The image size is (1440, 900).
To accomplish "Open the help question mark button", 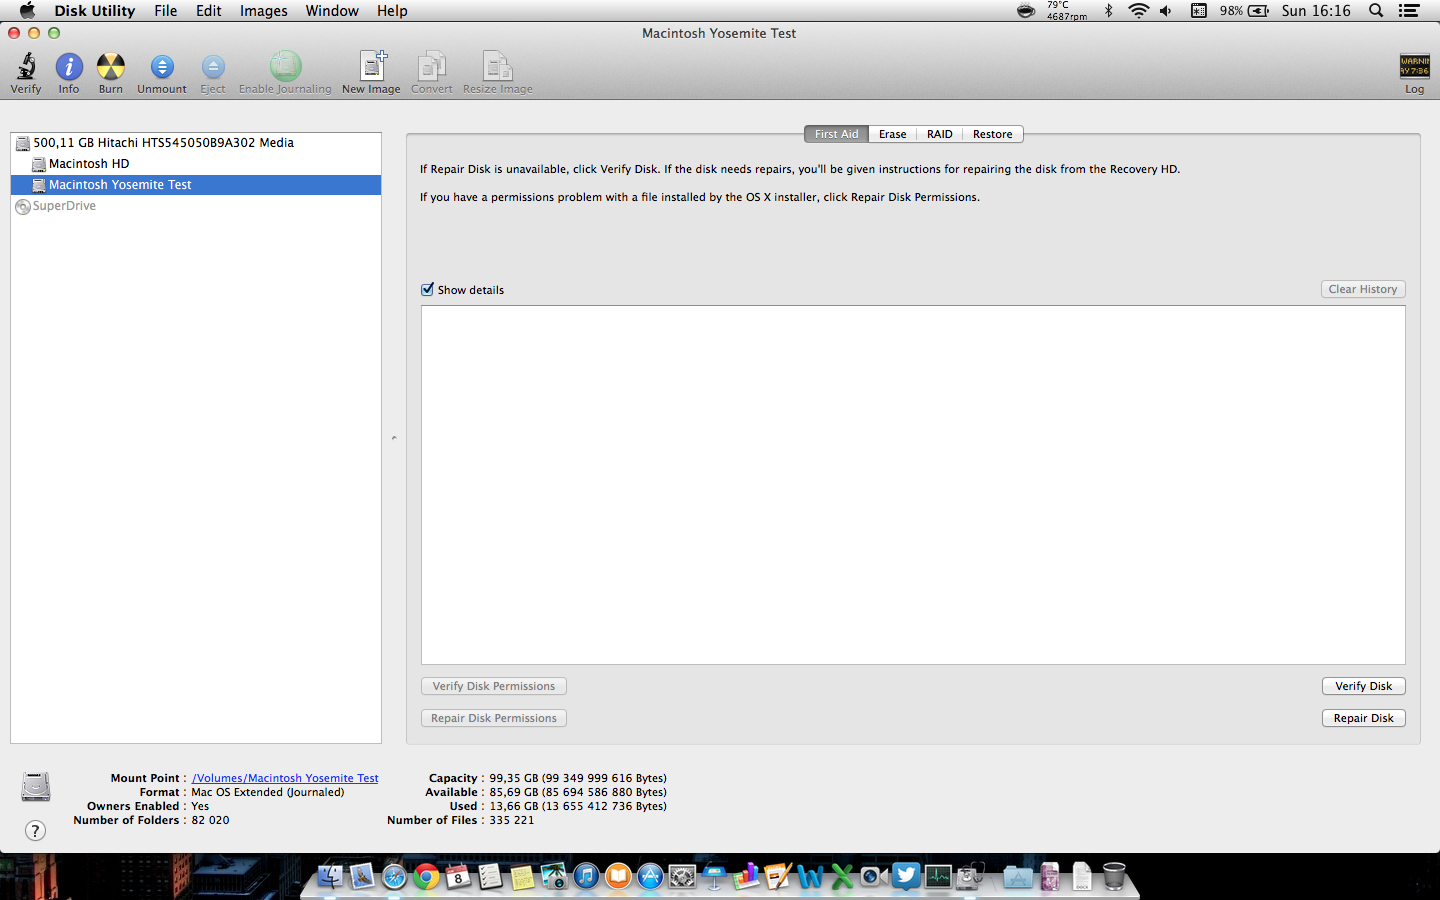I will coord(35,831).
